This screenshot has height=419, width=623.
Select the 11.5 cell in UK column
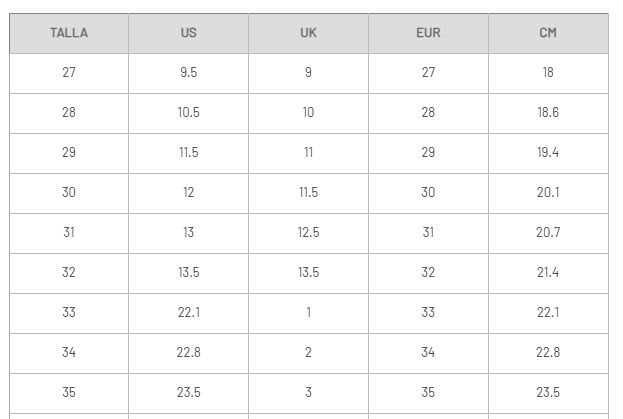click(x=308, y=193)
